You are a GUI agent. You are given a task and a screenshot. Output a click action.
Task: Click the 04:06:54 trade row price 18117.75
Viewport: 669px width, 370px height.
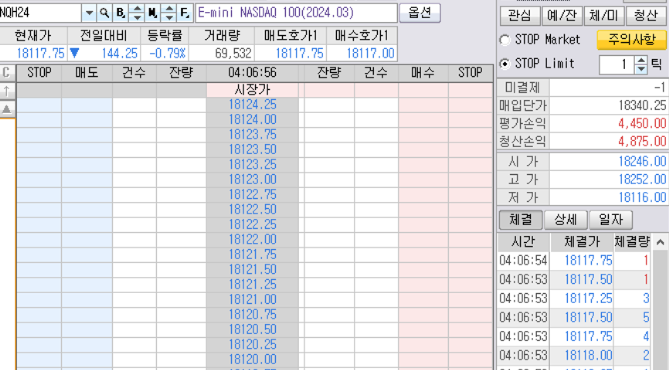(x=588, y=260)
